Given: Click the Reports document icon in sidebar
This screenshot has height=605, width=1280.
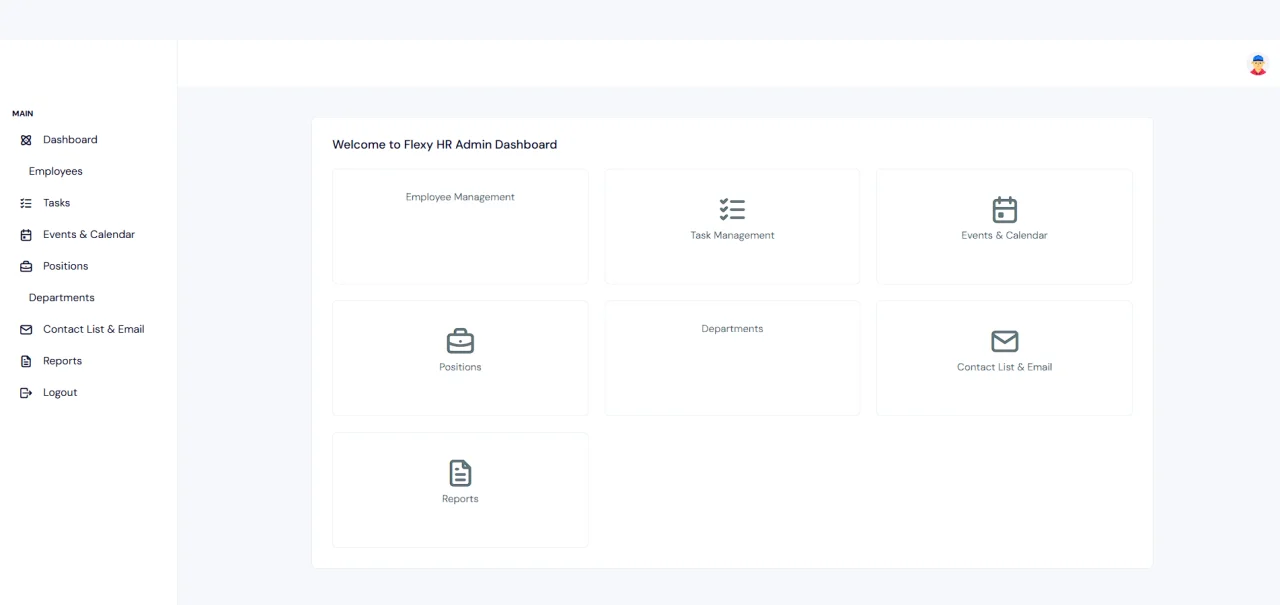Looking at the screenshot, I should point(26,361).
